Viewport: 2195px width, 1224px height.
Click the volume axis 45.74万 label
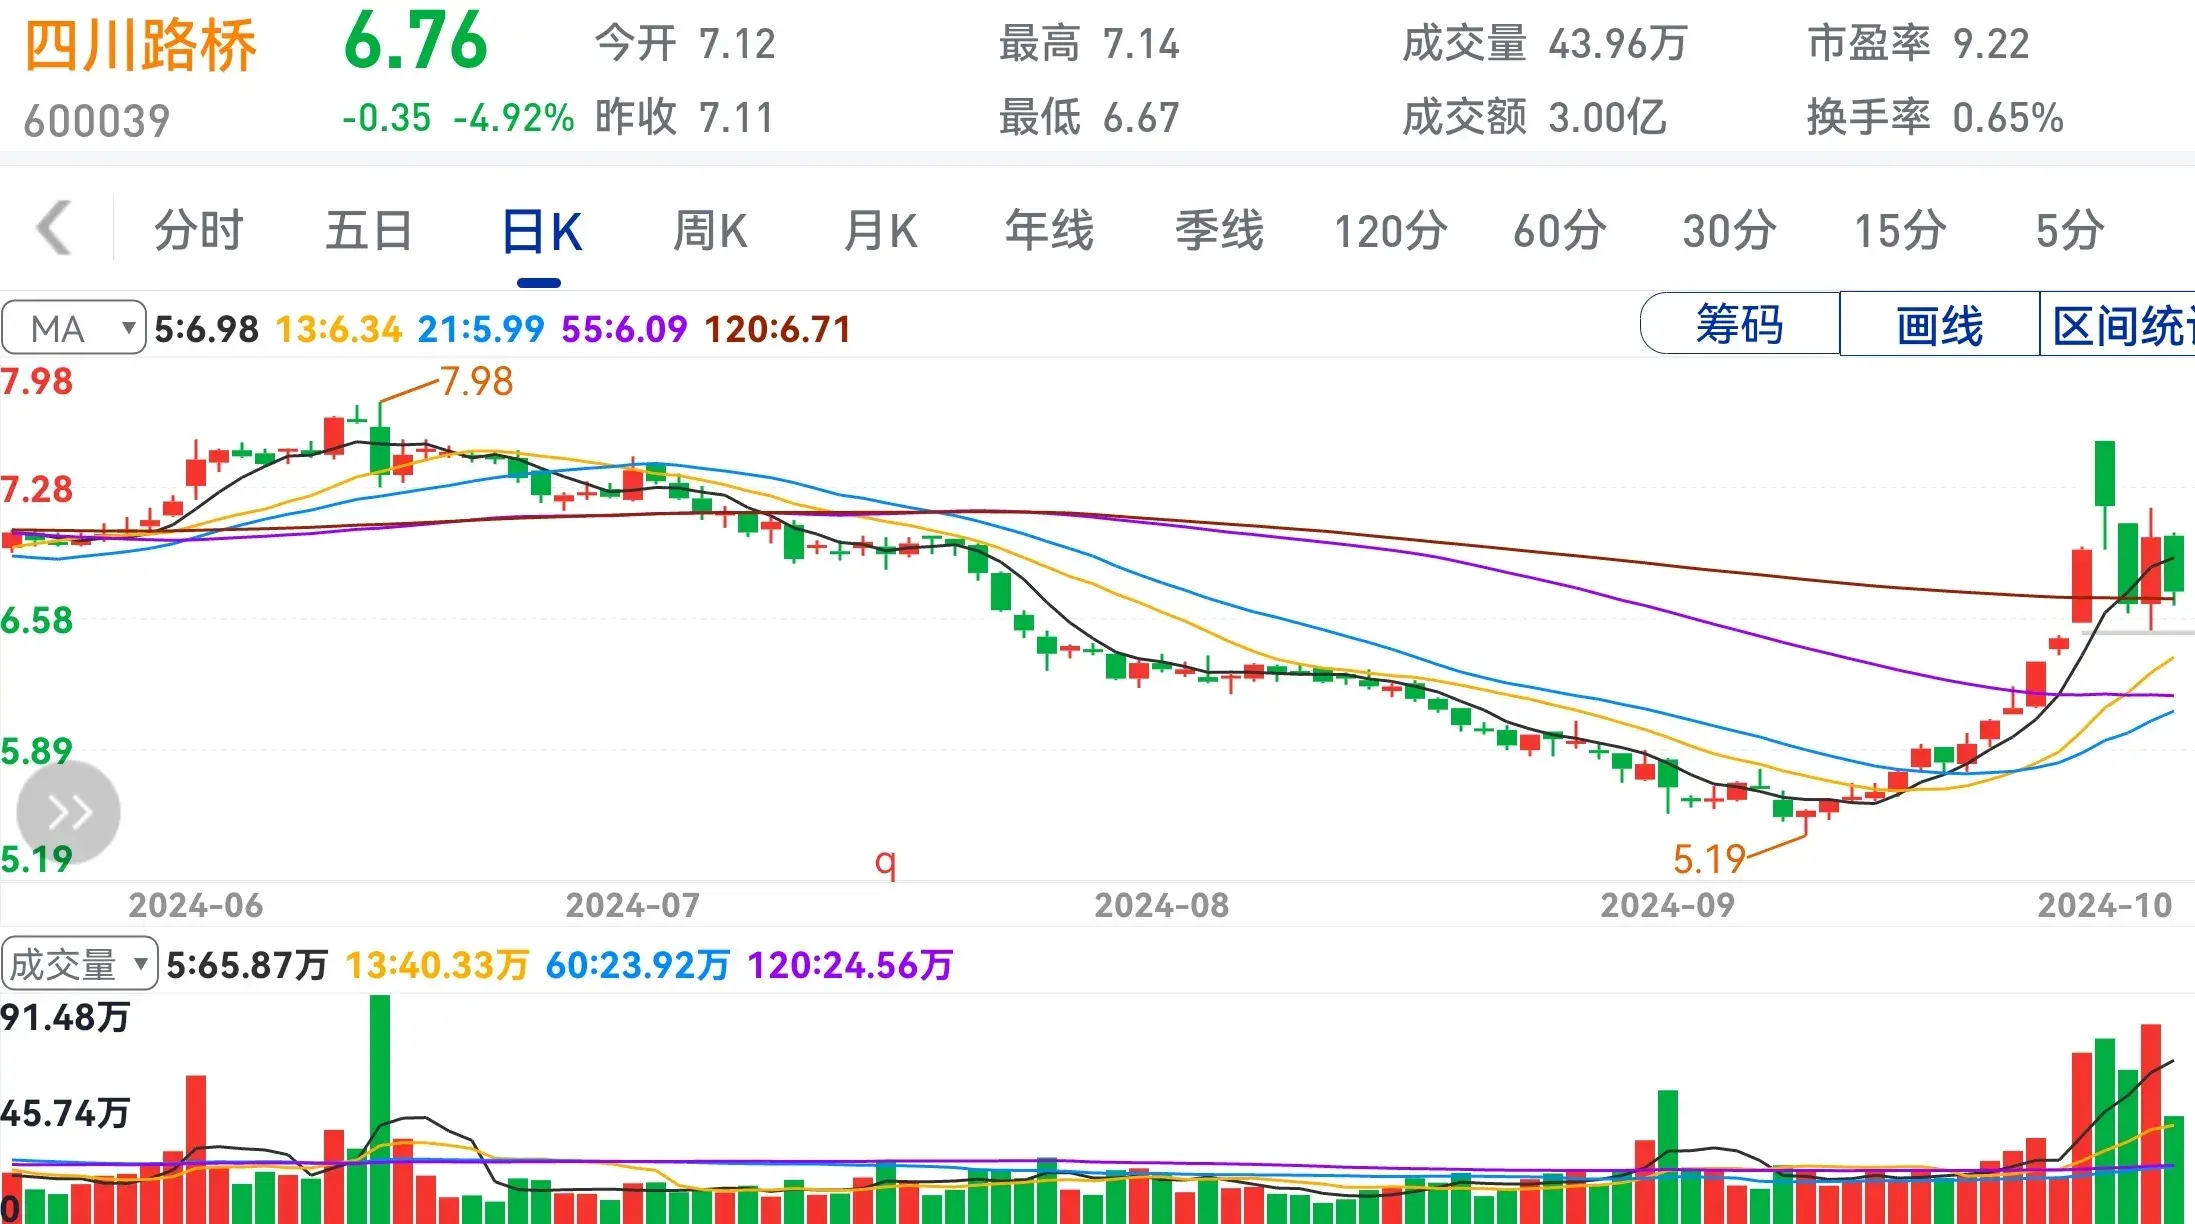[x=65, y=1112]
